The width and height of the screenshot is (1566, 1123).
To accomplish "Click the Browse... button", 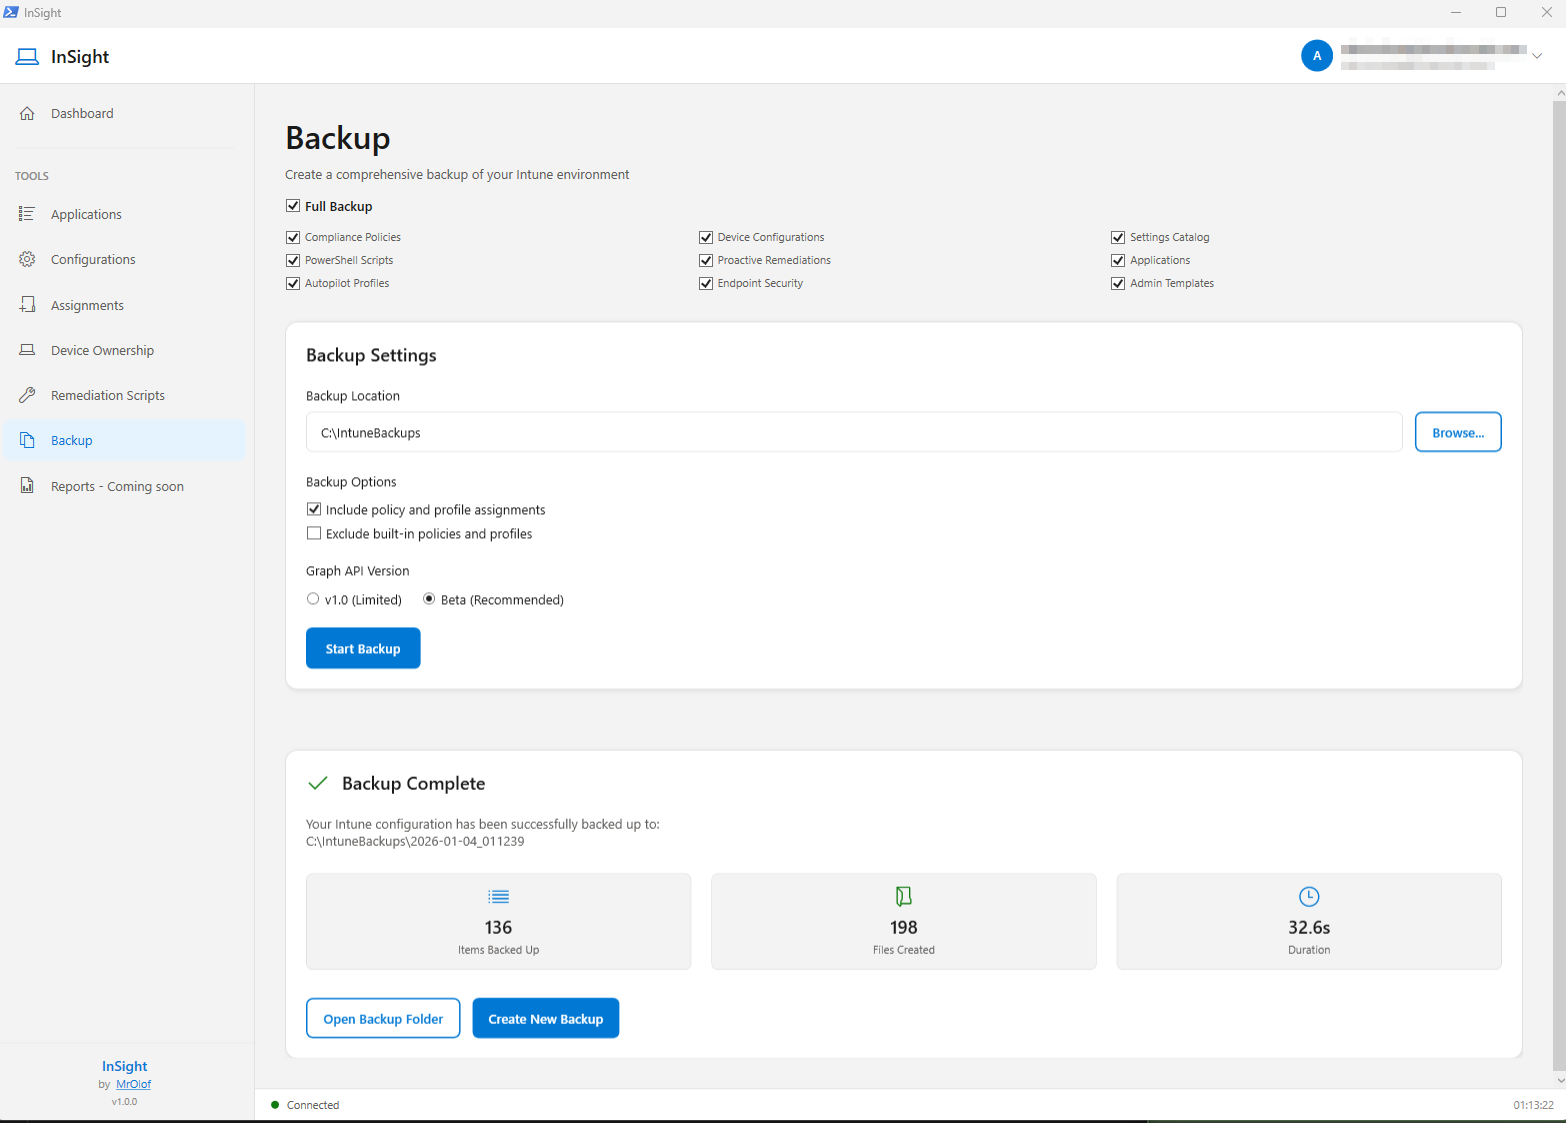I will (1458, 432).
